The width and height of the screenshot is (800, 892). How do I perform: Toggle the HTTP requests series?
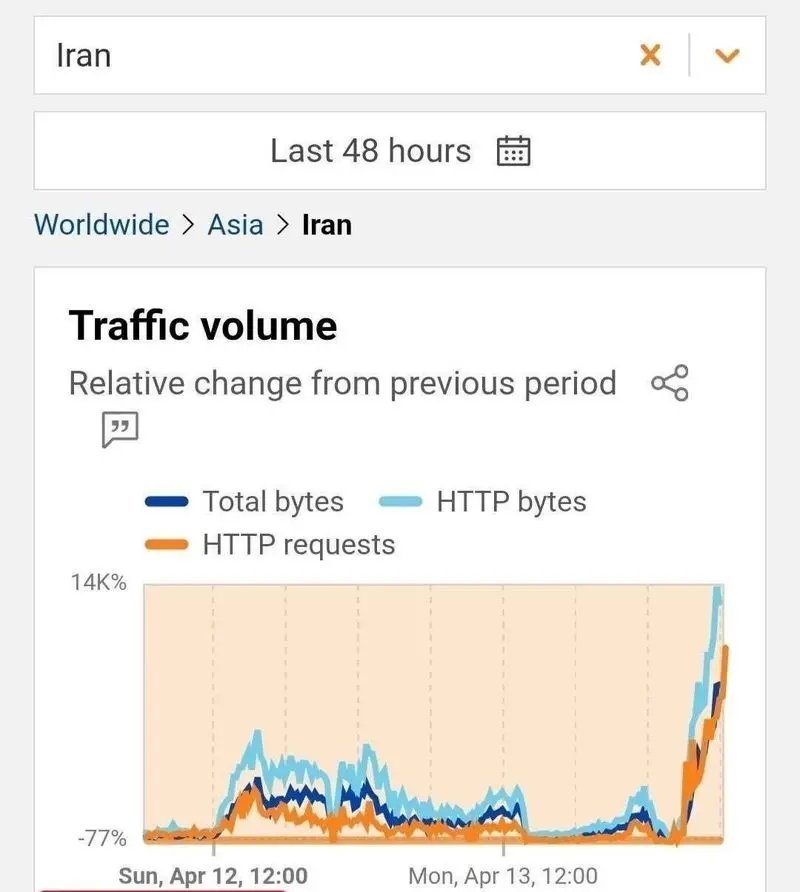(298, 545)
